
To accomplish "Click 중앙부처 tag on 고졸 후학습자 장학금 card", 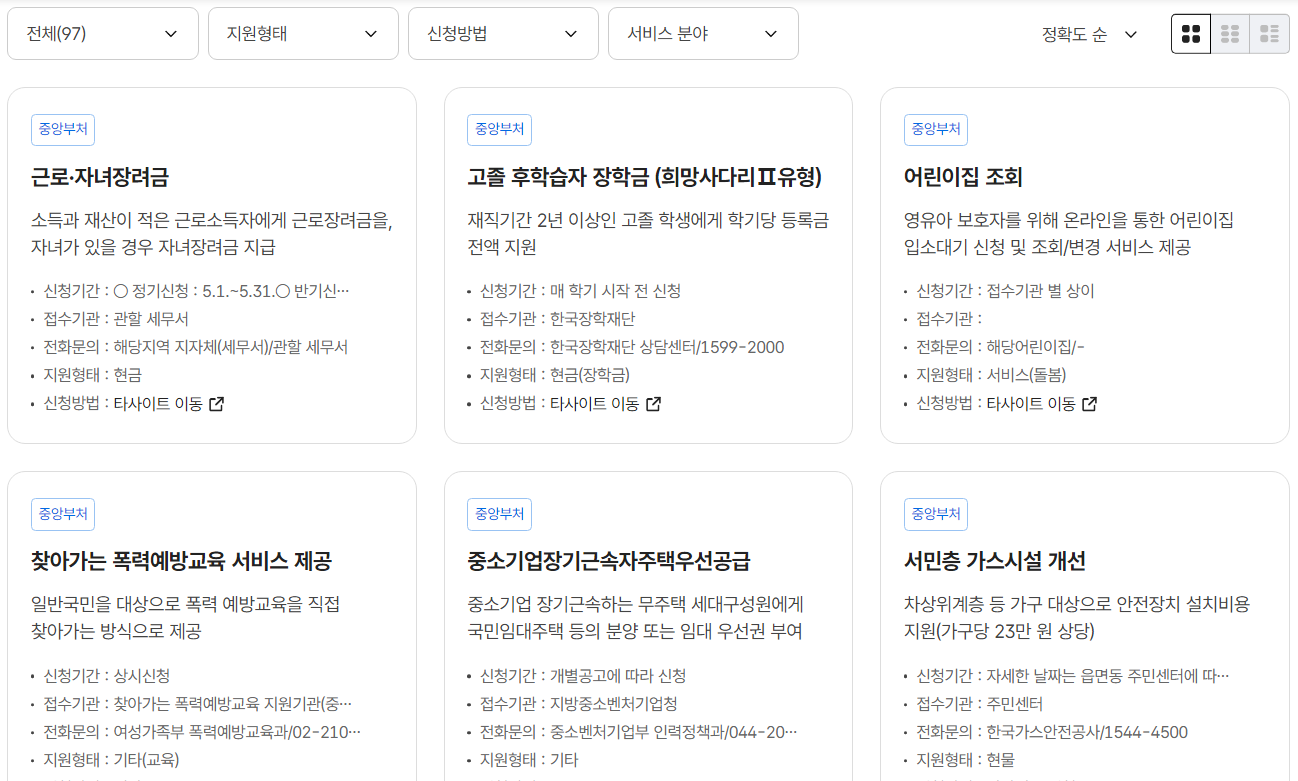I will pos(499,129).
